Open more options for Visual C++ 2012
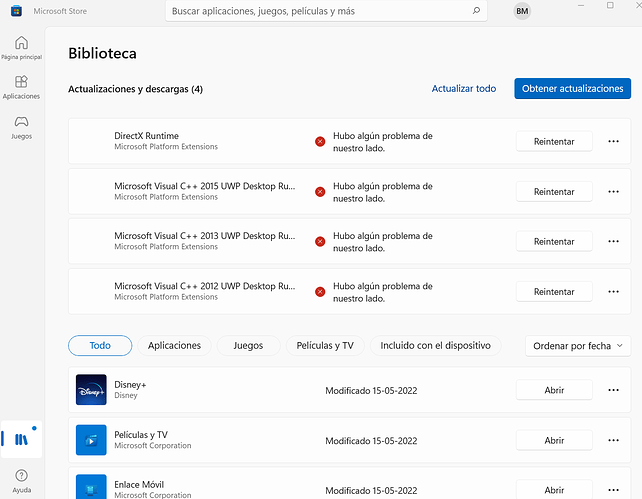Viewport: 642px width, 499px height. pos(613,291)
